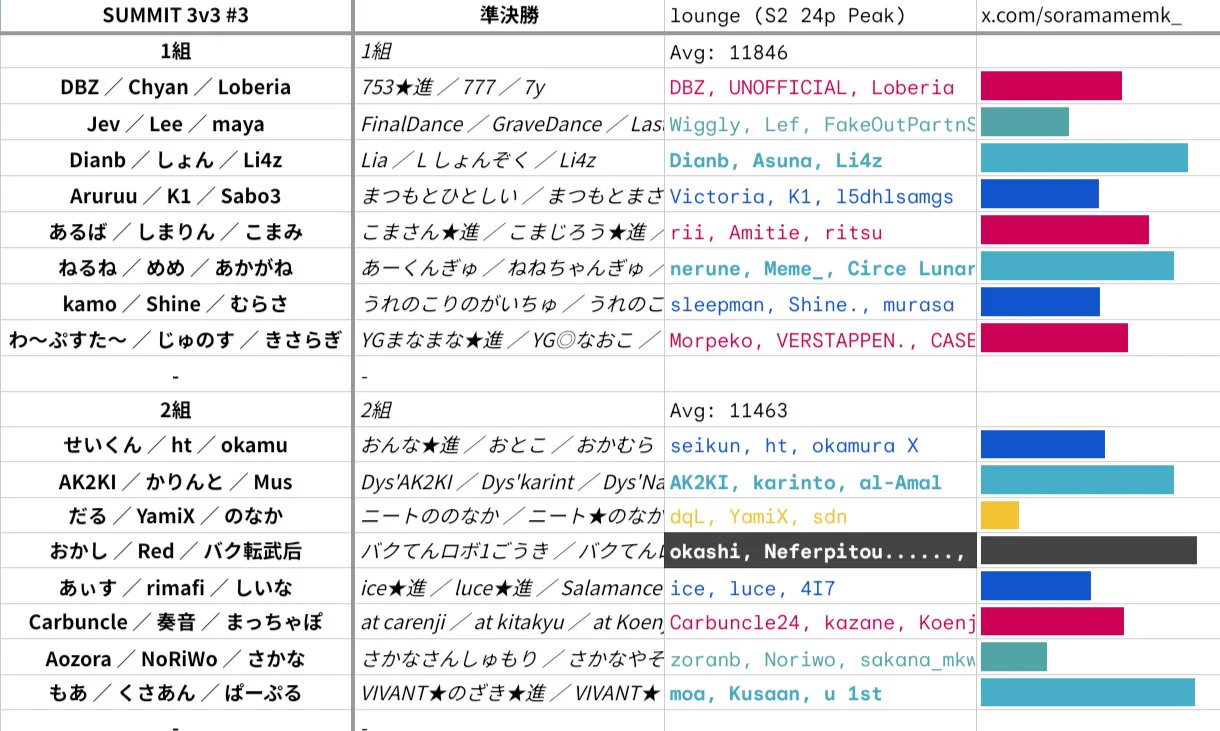The height and width of the screenshot is (731, 1220).
Task: Select the highlighted 'okashi, Neferpitou' cell
Action: click(821, 551)
